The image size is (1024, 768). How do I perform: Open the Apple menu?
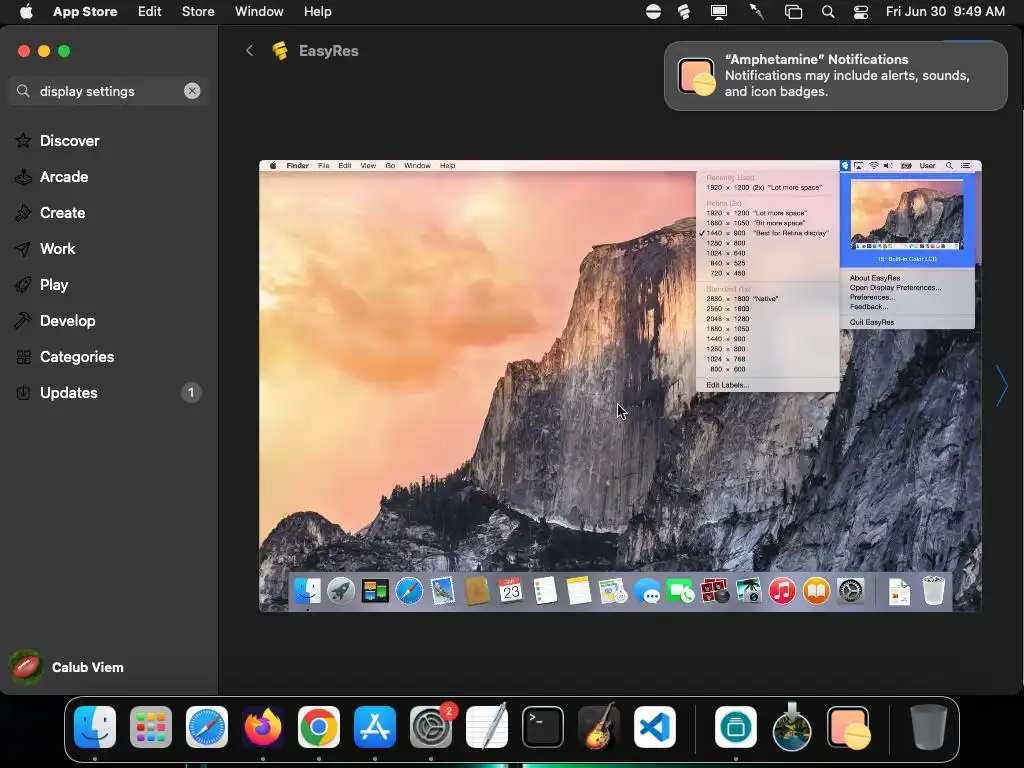coord(26,11)
